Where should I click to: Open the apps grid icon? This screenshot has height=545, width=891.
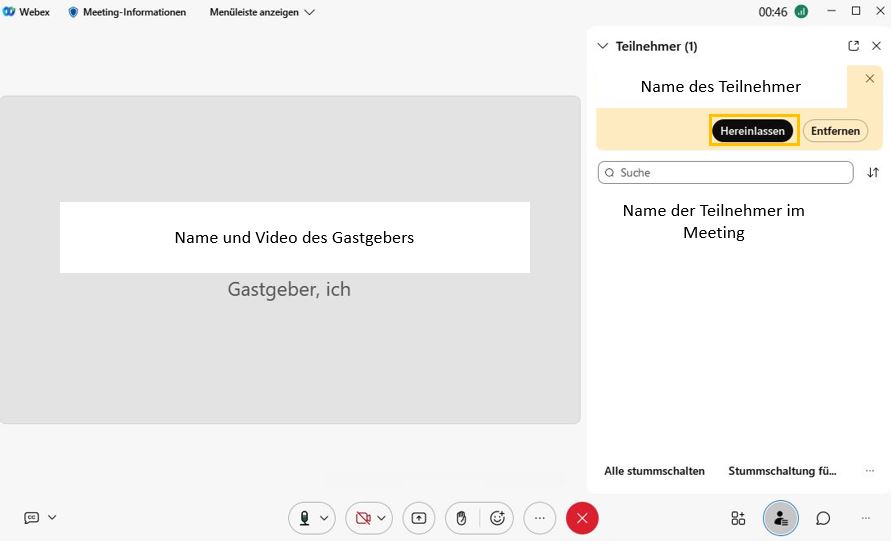(x=738, y=518)
